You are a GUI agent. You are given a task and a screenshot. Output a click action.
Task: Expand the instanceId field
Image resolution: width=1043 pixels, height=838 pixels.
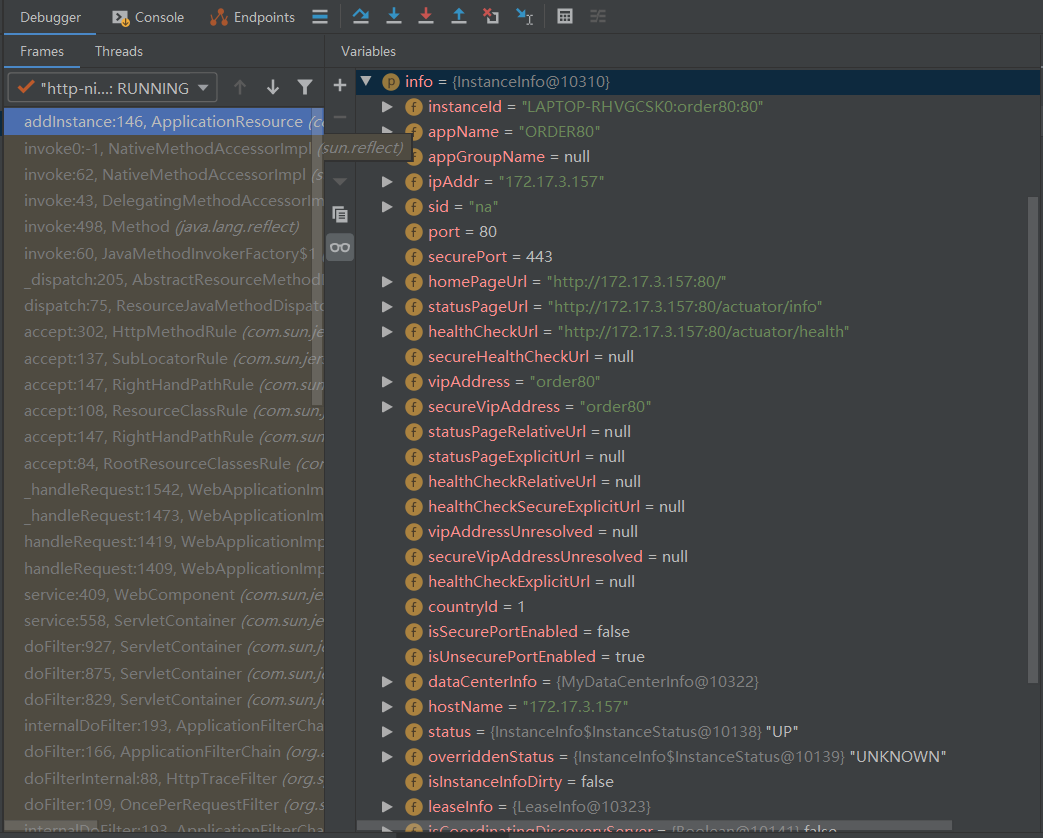point(387,106)
